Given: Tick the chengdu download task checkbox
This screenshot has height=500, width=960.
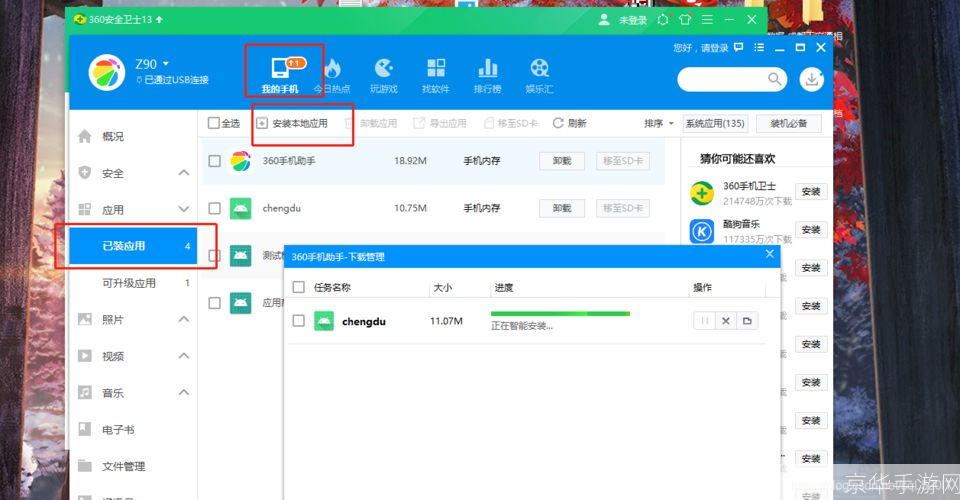Looking at the screenshot, I should click(x=299, y=321).
